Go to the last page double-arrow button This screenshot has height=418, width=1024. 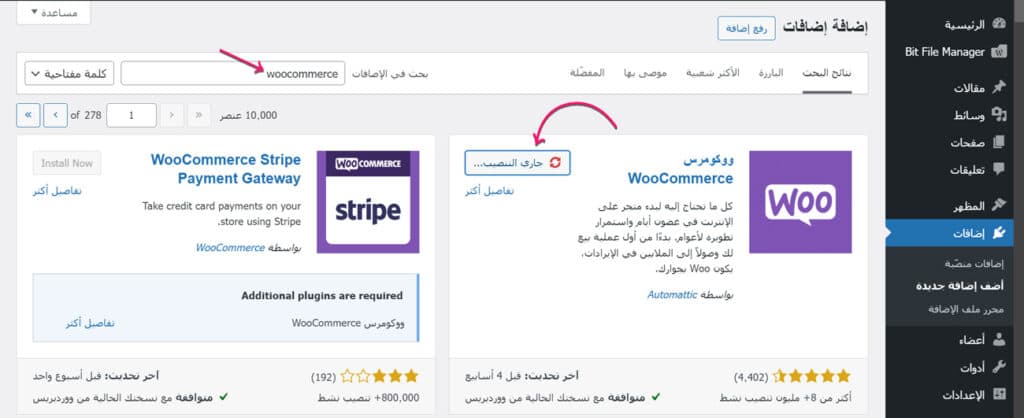pyautogui.click(x=28, y=115)
